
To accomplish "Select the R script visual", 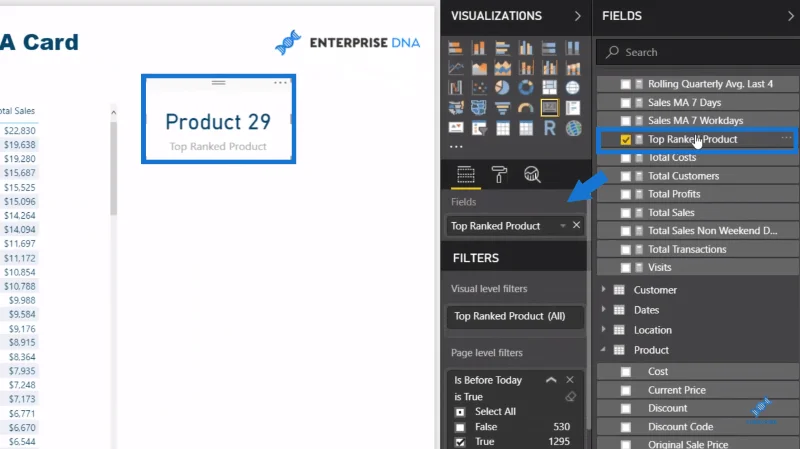I will tap(549, 128).
